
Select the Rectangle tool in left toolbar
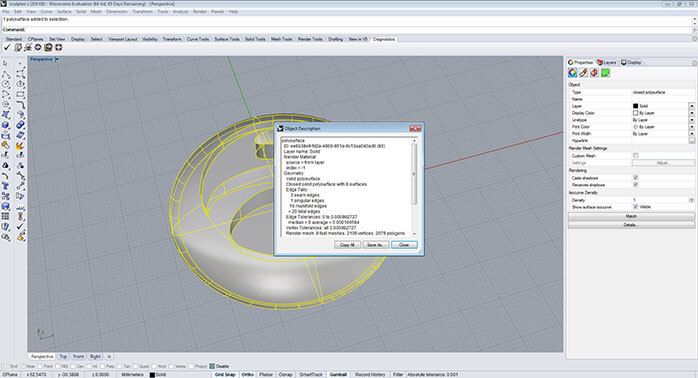[x=20, y=94]
